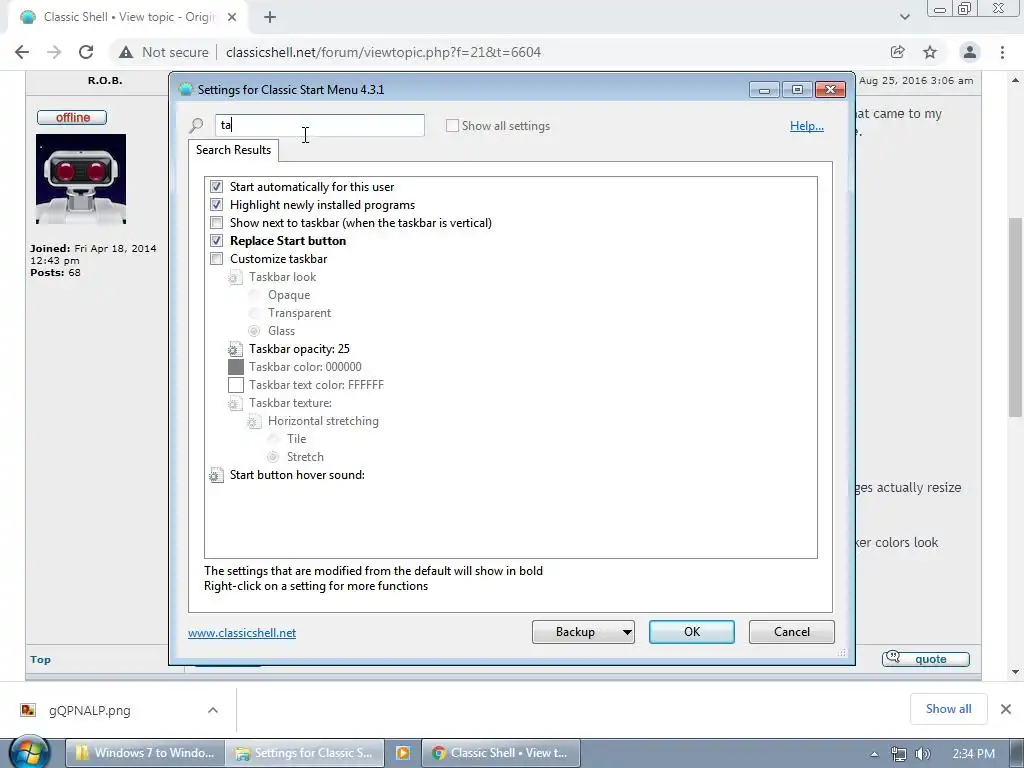Select the Stretch radio button

(x=273, y=457)
